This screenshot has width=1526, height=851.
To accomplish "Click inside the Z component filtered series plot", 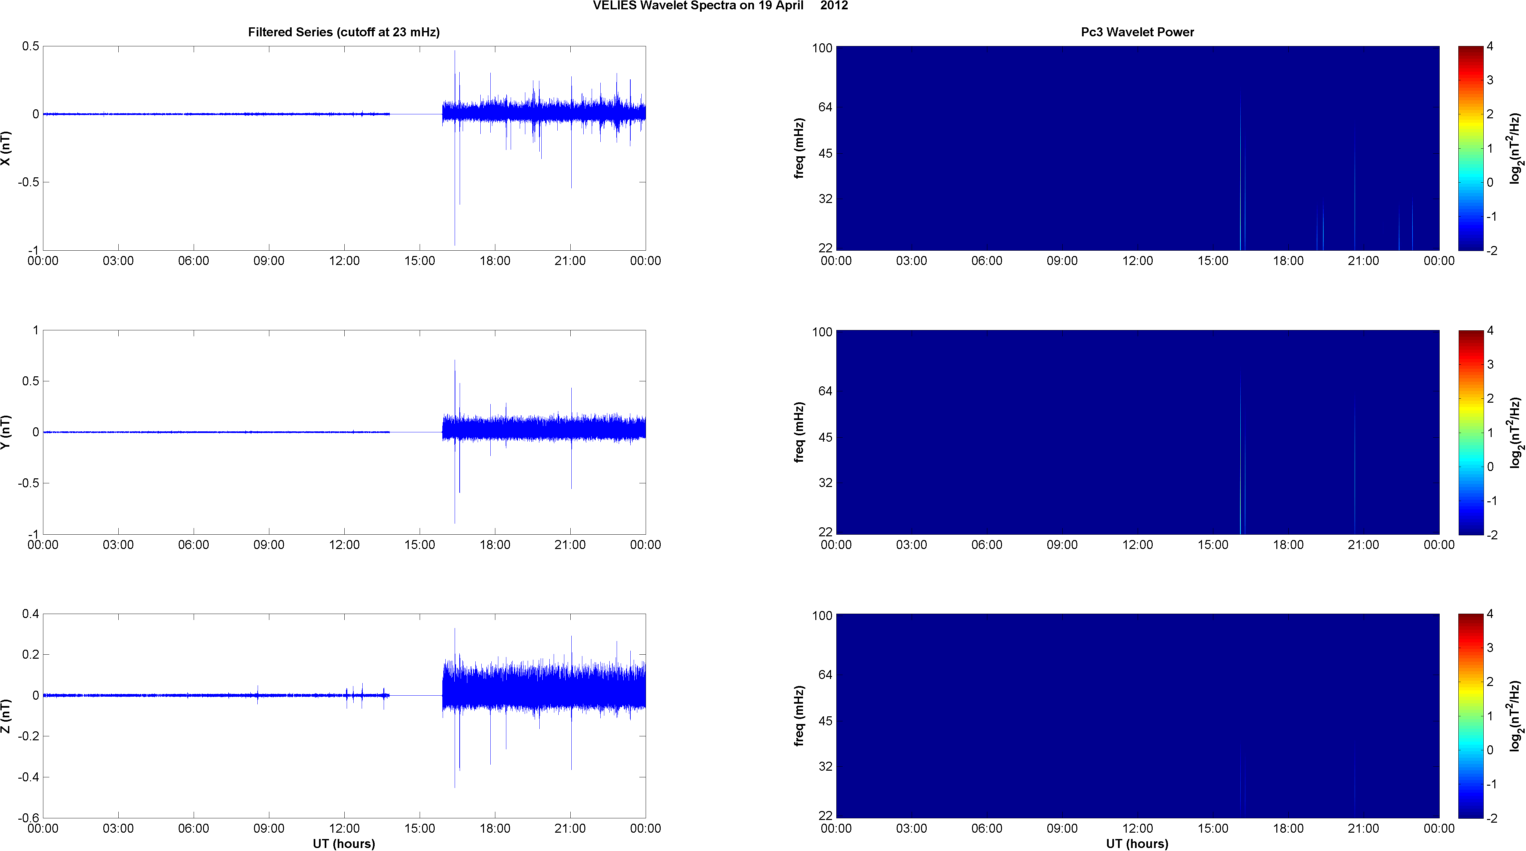I will 344,716.
